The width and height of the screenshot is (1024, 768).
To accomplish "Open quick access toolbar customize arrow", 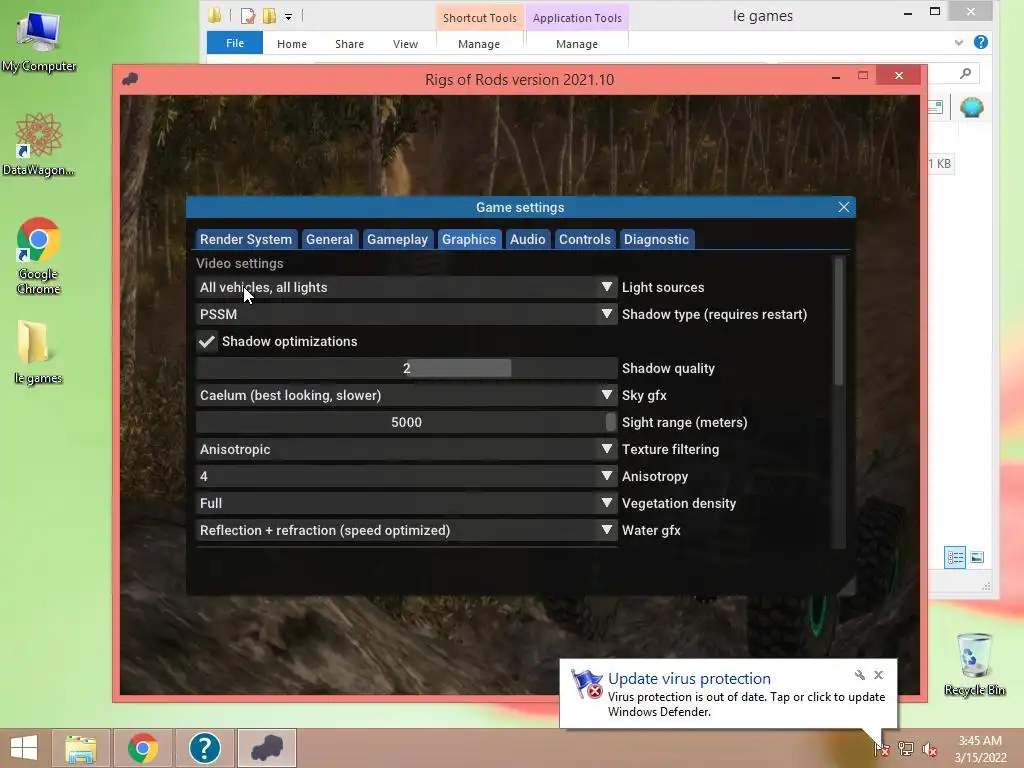I will coord(288,16).
